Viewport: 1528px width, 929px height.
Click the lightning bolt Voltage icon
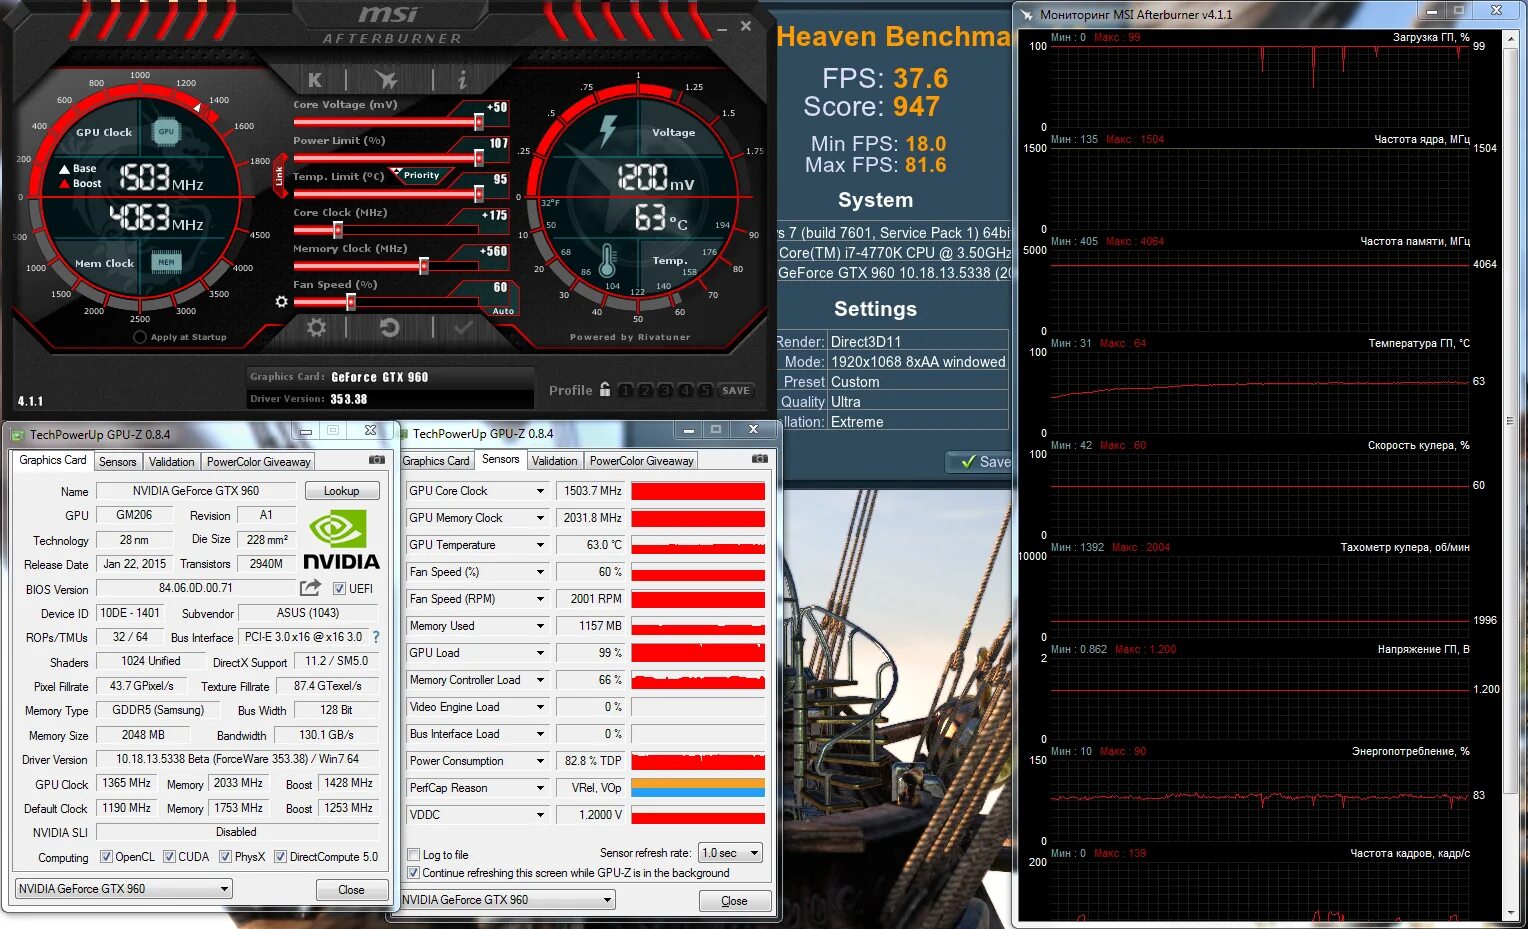(608, 131)
